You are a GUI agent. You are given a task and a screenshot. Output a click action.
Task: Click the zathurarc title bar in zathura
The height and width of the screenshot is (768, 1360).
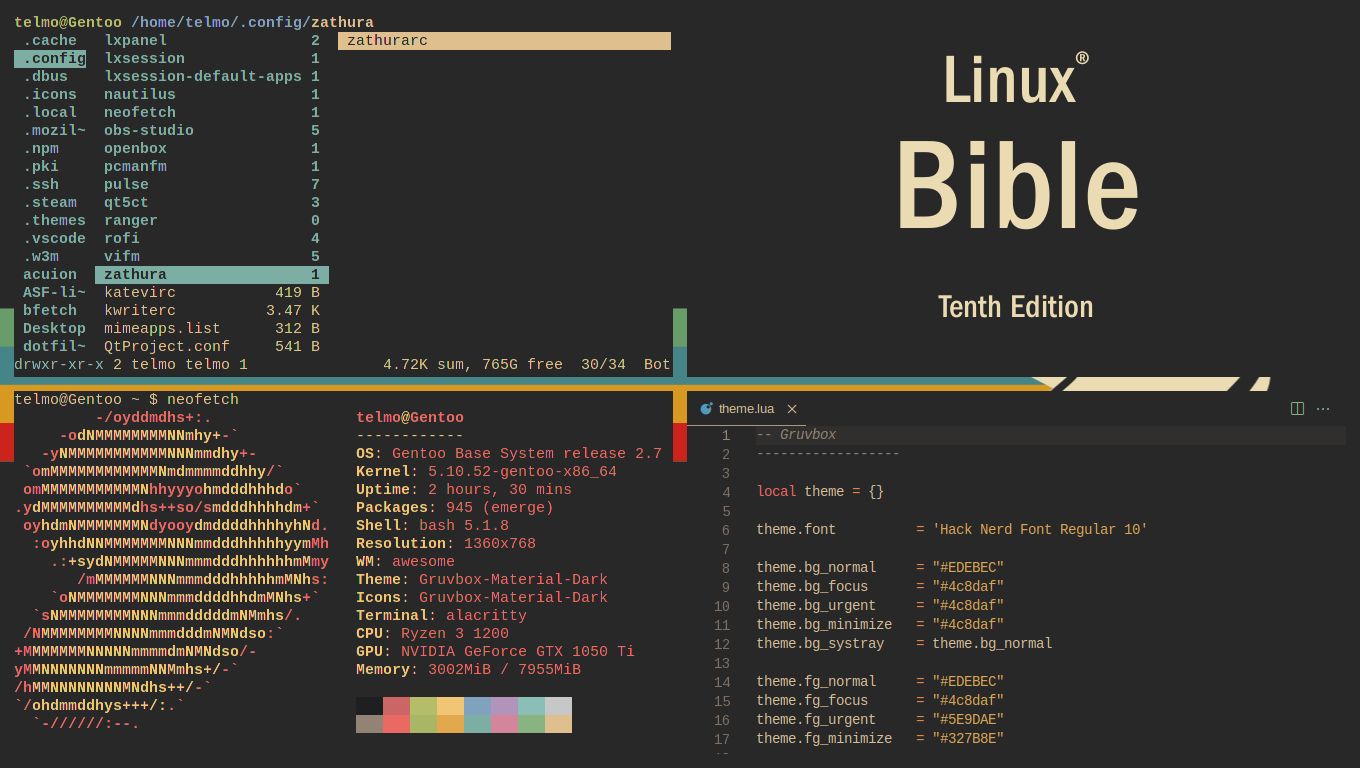pos(504,40)
